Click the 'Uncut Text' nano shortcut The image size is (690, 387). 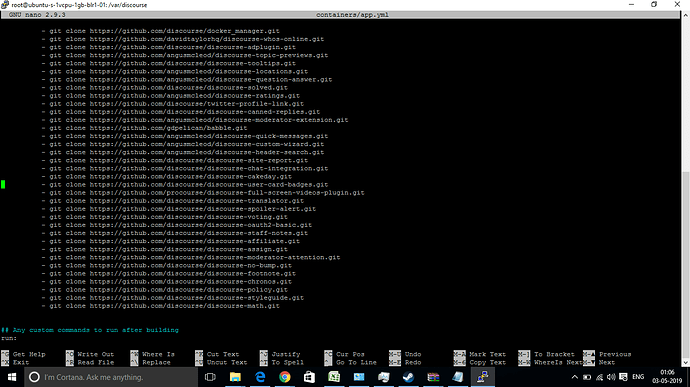(221, 362)
